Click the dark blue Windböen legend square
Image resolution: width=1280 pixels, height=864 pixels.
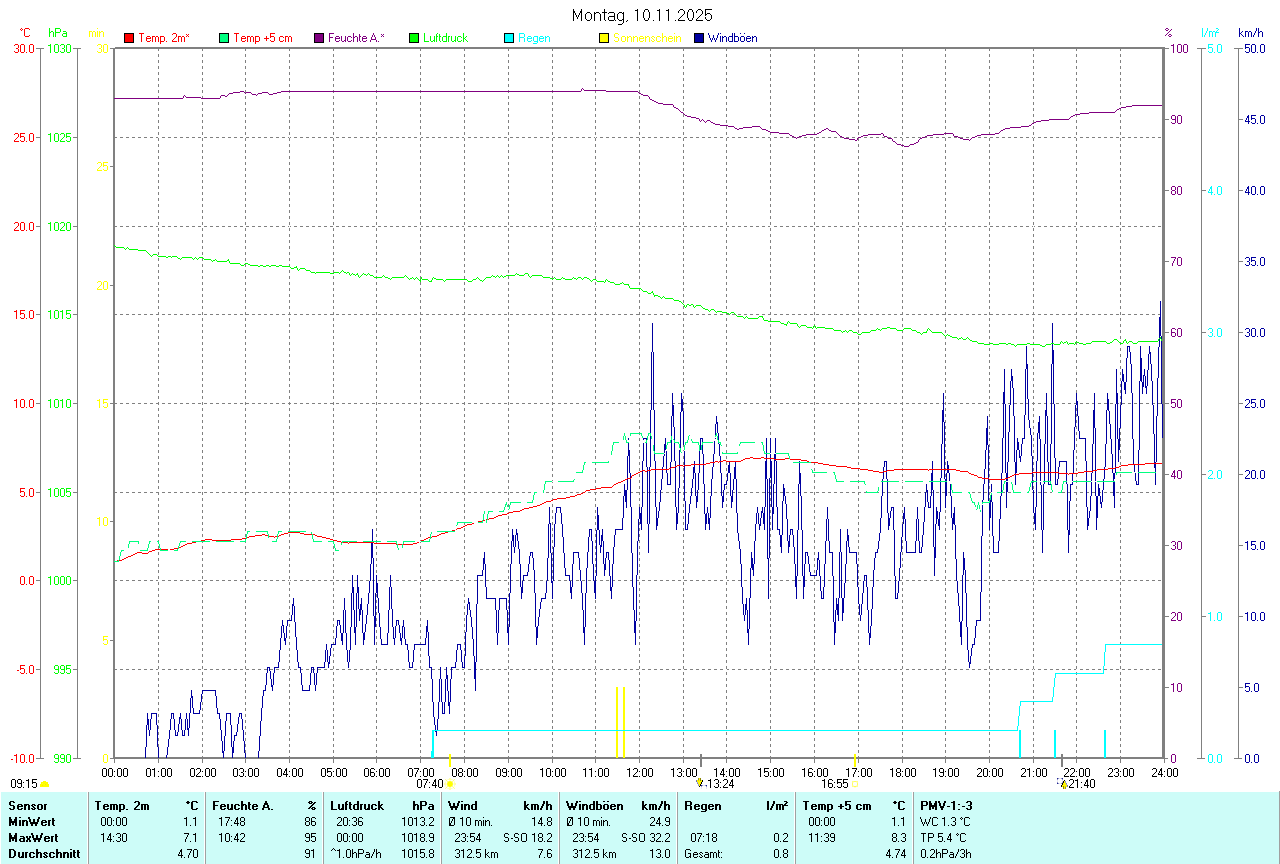click(699, 38)
